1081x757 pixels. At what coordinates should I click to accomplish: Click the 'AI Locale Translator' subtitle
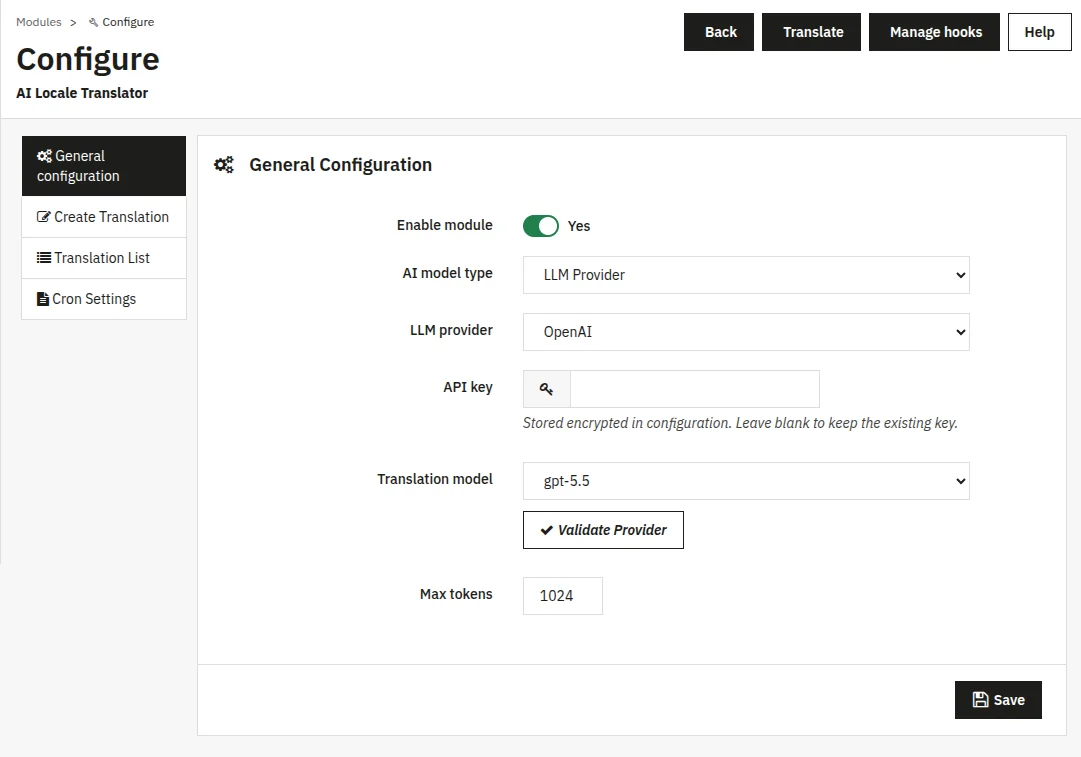tap(82, 93)
